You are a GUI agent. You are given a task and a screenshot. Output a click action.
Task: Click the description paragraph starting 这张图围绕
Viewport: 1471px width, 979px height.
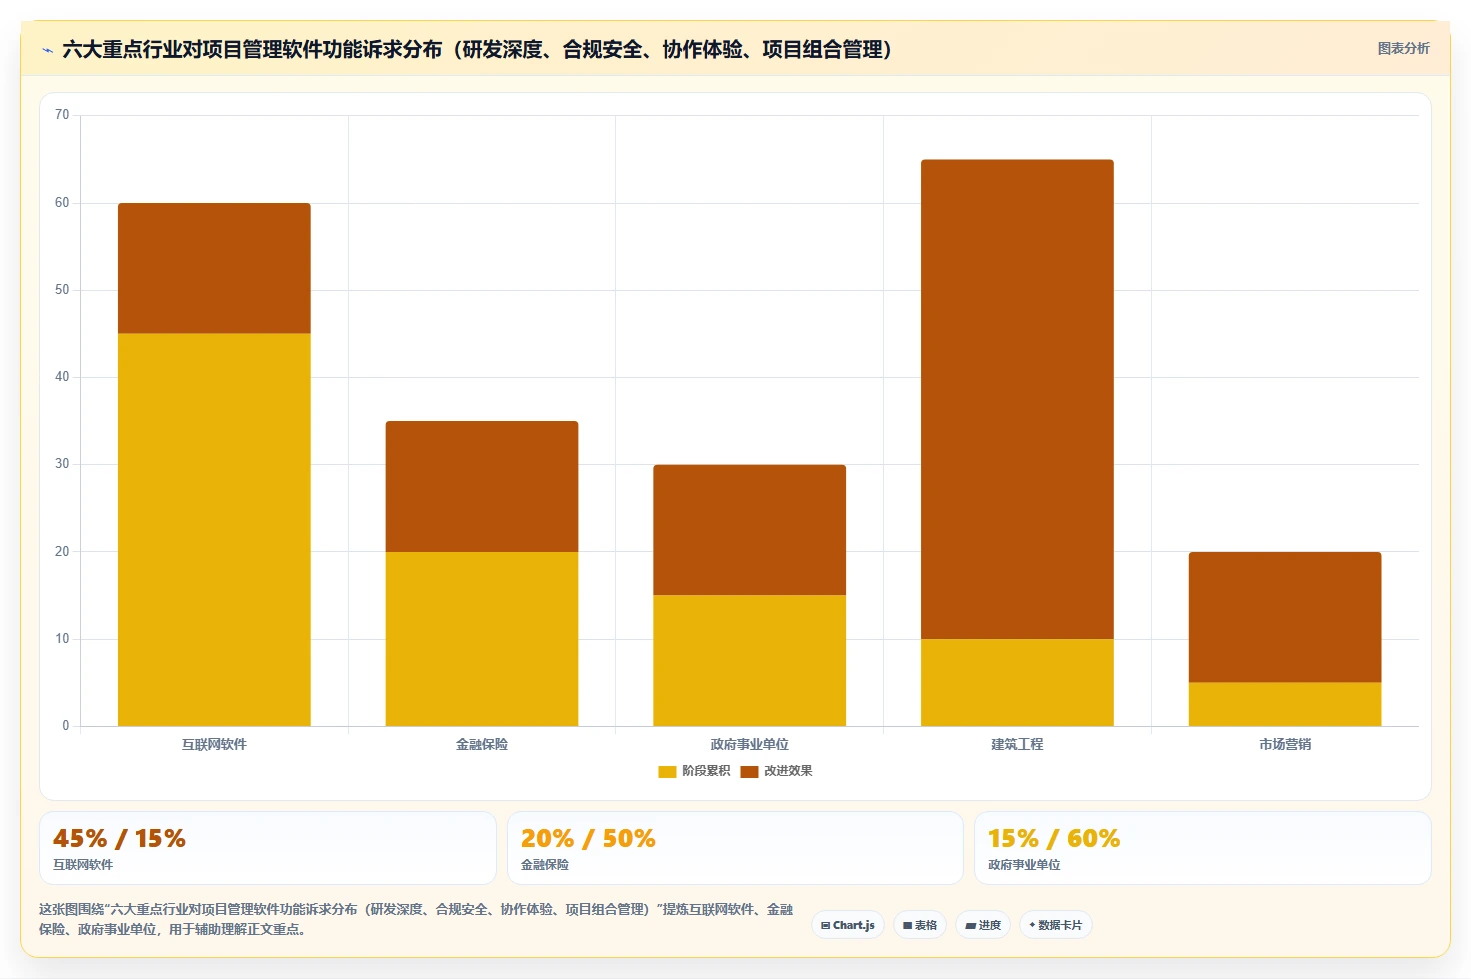point(416,919)
